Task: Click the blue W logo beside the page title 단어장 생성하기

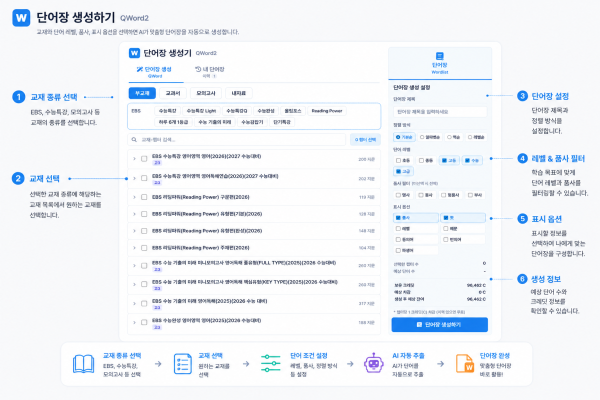Action: pos(21,18)
